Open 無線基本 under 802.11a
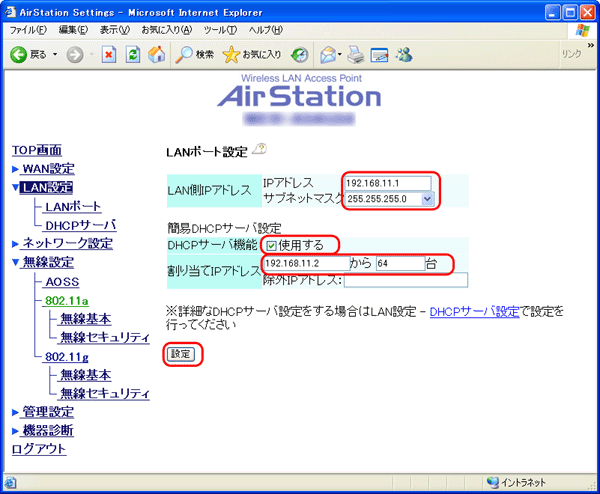Viewport: 600px width, 494px height. point(86,319)
